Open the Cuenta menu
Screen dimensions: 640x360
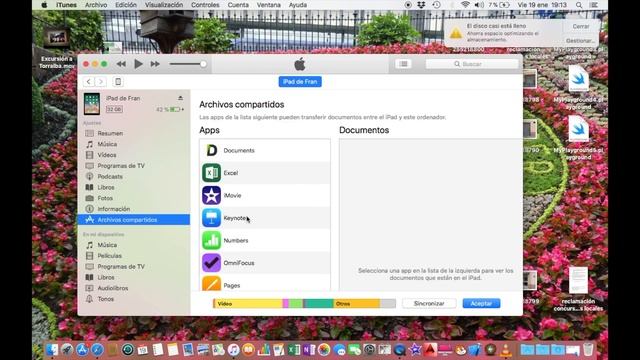(x=238, y=5)
